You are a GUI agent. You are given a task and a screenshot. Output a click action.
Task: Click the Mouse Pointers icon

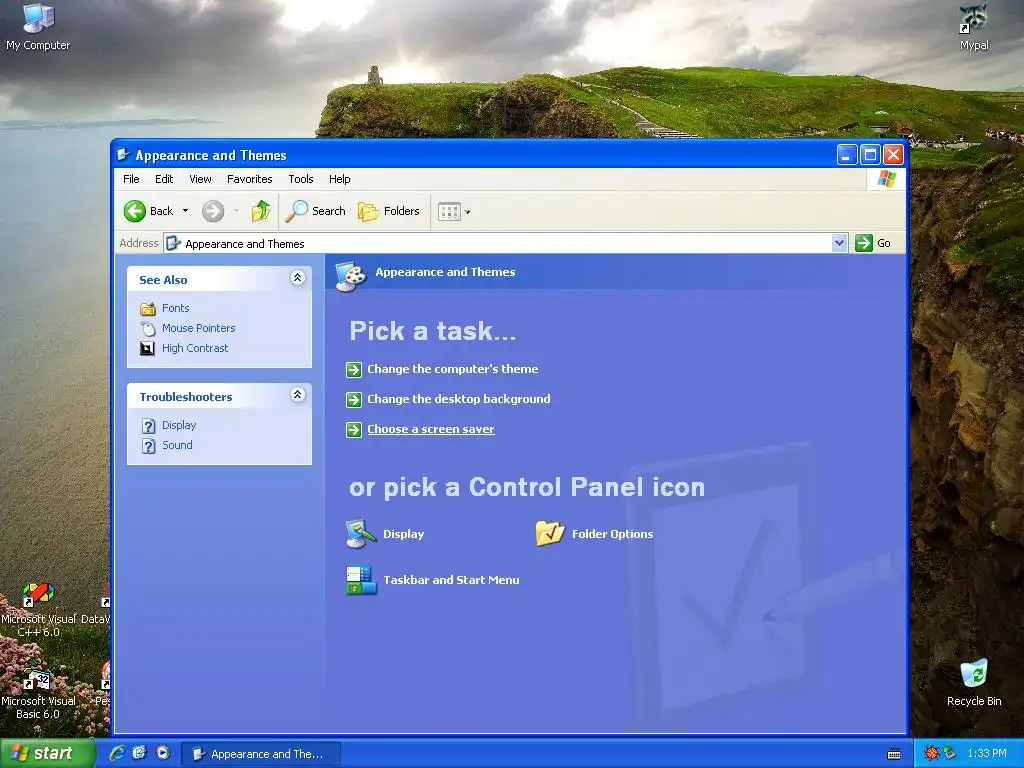click(x=148, y=328)
